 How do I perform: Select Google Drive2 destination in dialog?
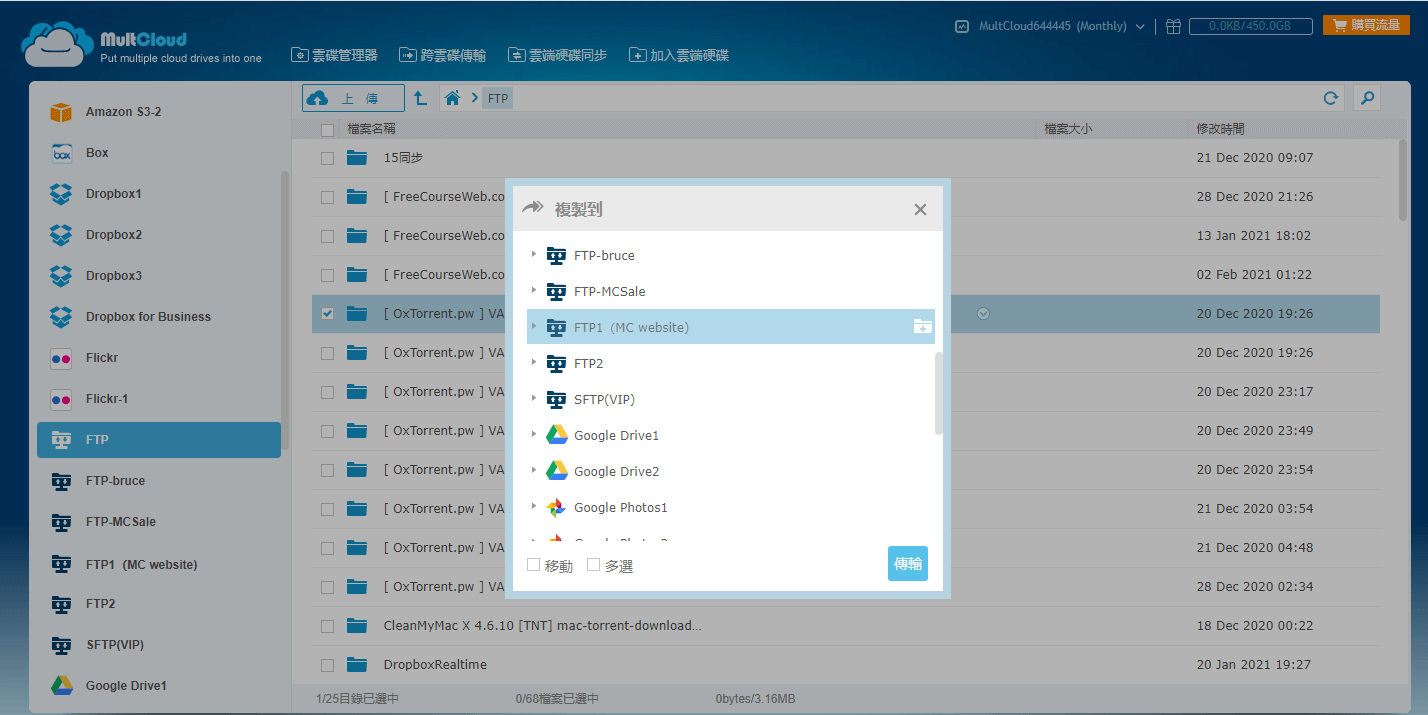(x=616, y=471)
